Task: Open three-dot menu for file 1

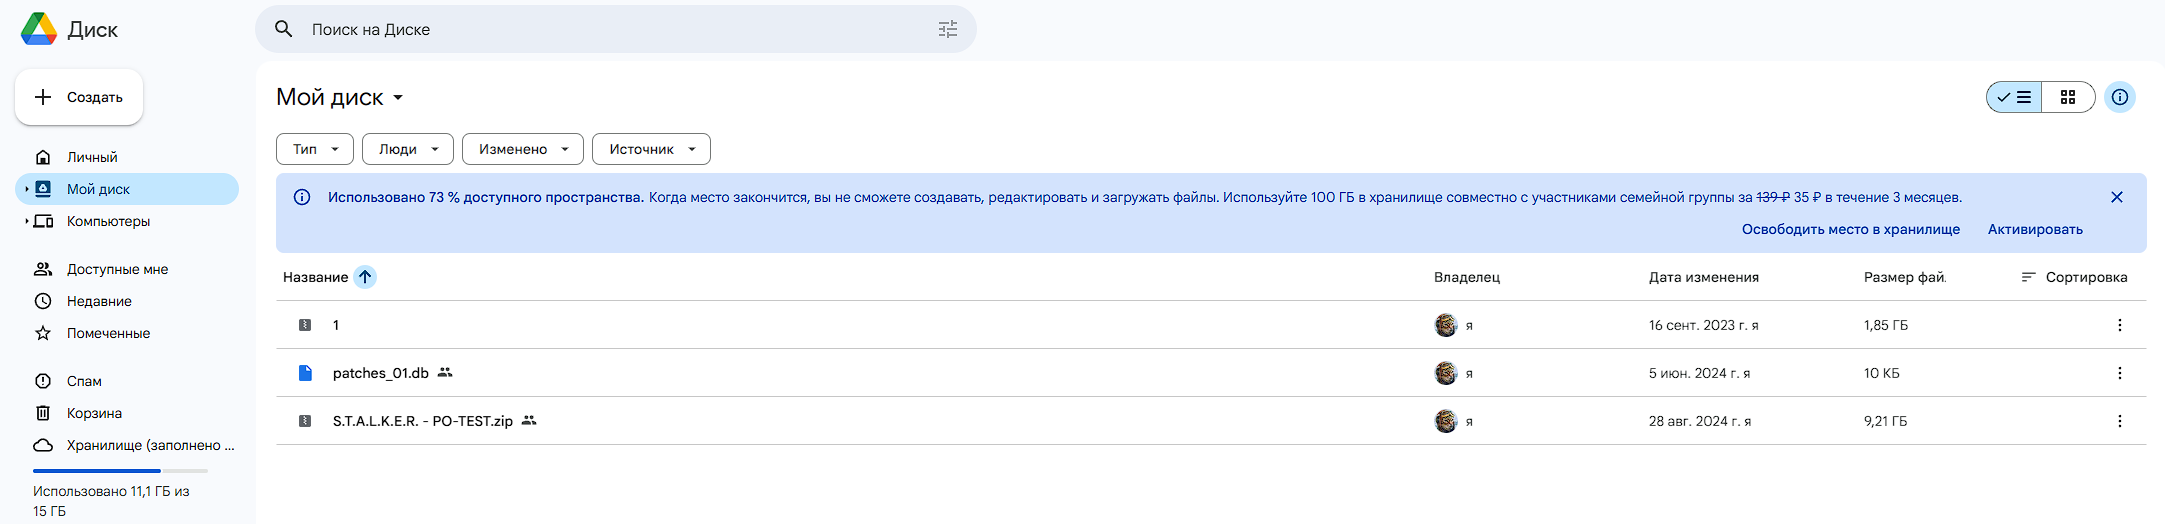Action: click(x=2119, y=325)
